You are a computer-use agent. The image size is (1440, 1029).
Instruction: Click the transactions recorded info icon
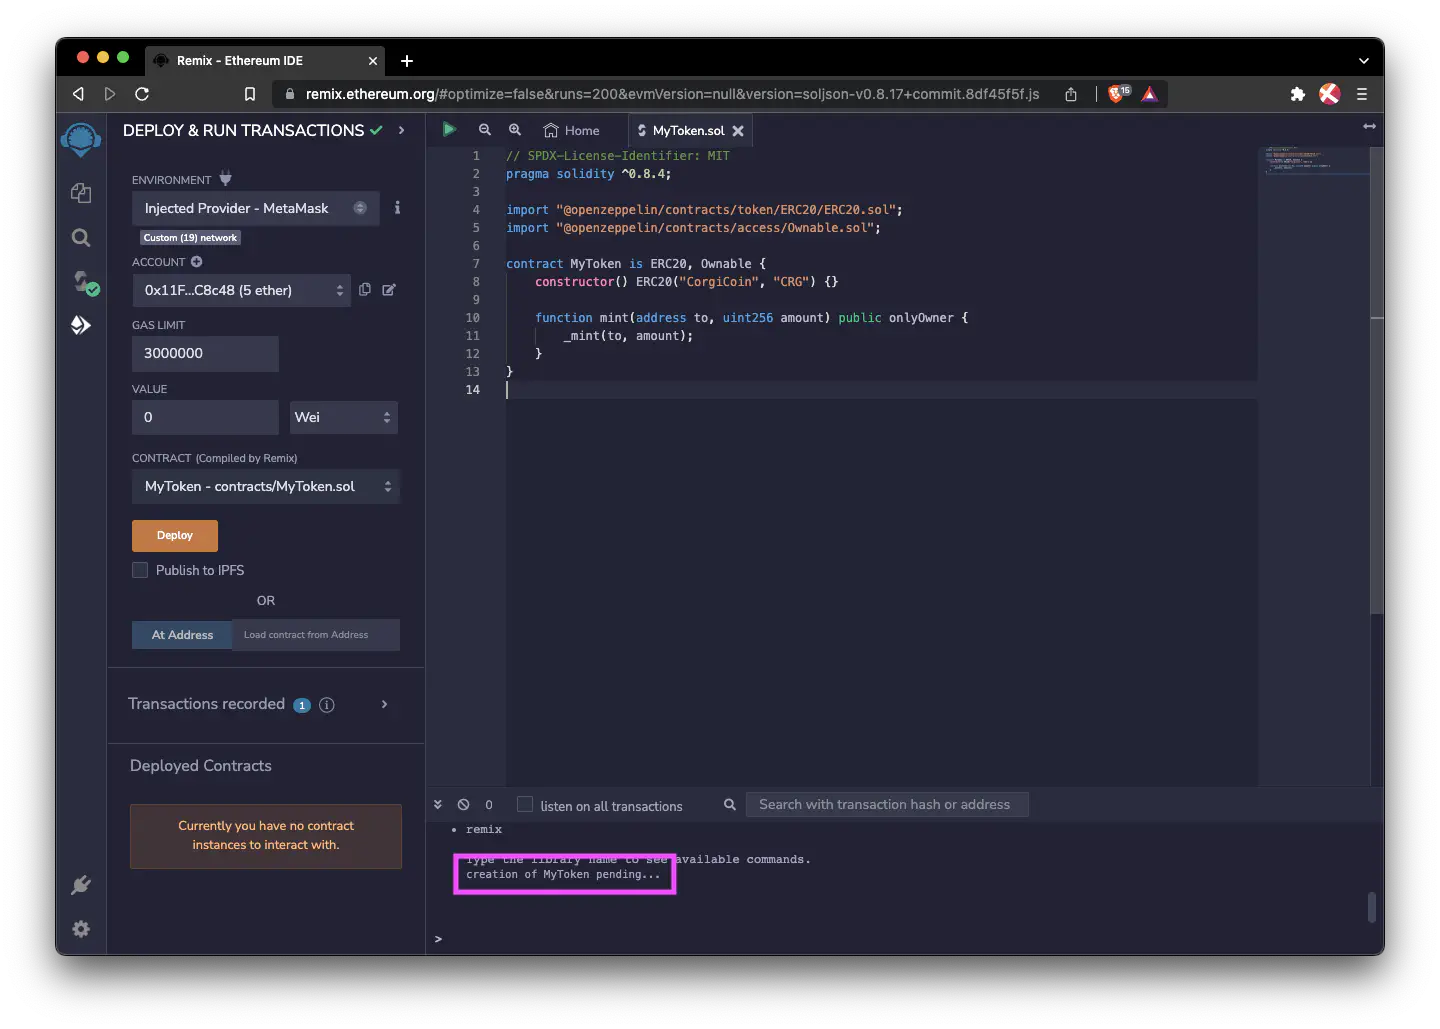click(x=326, y=705)
